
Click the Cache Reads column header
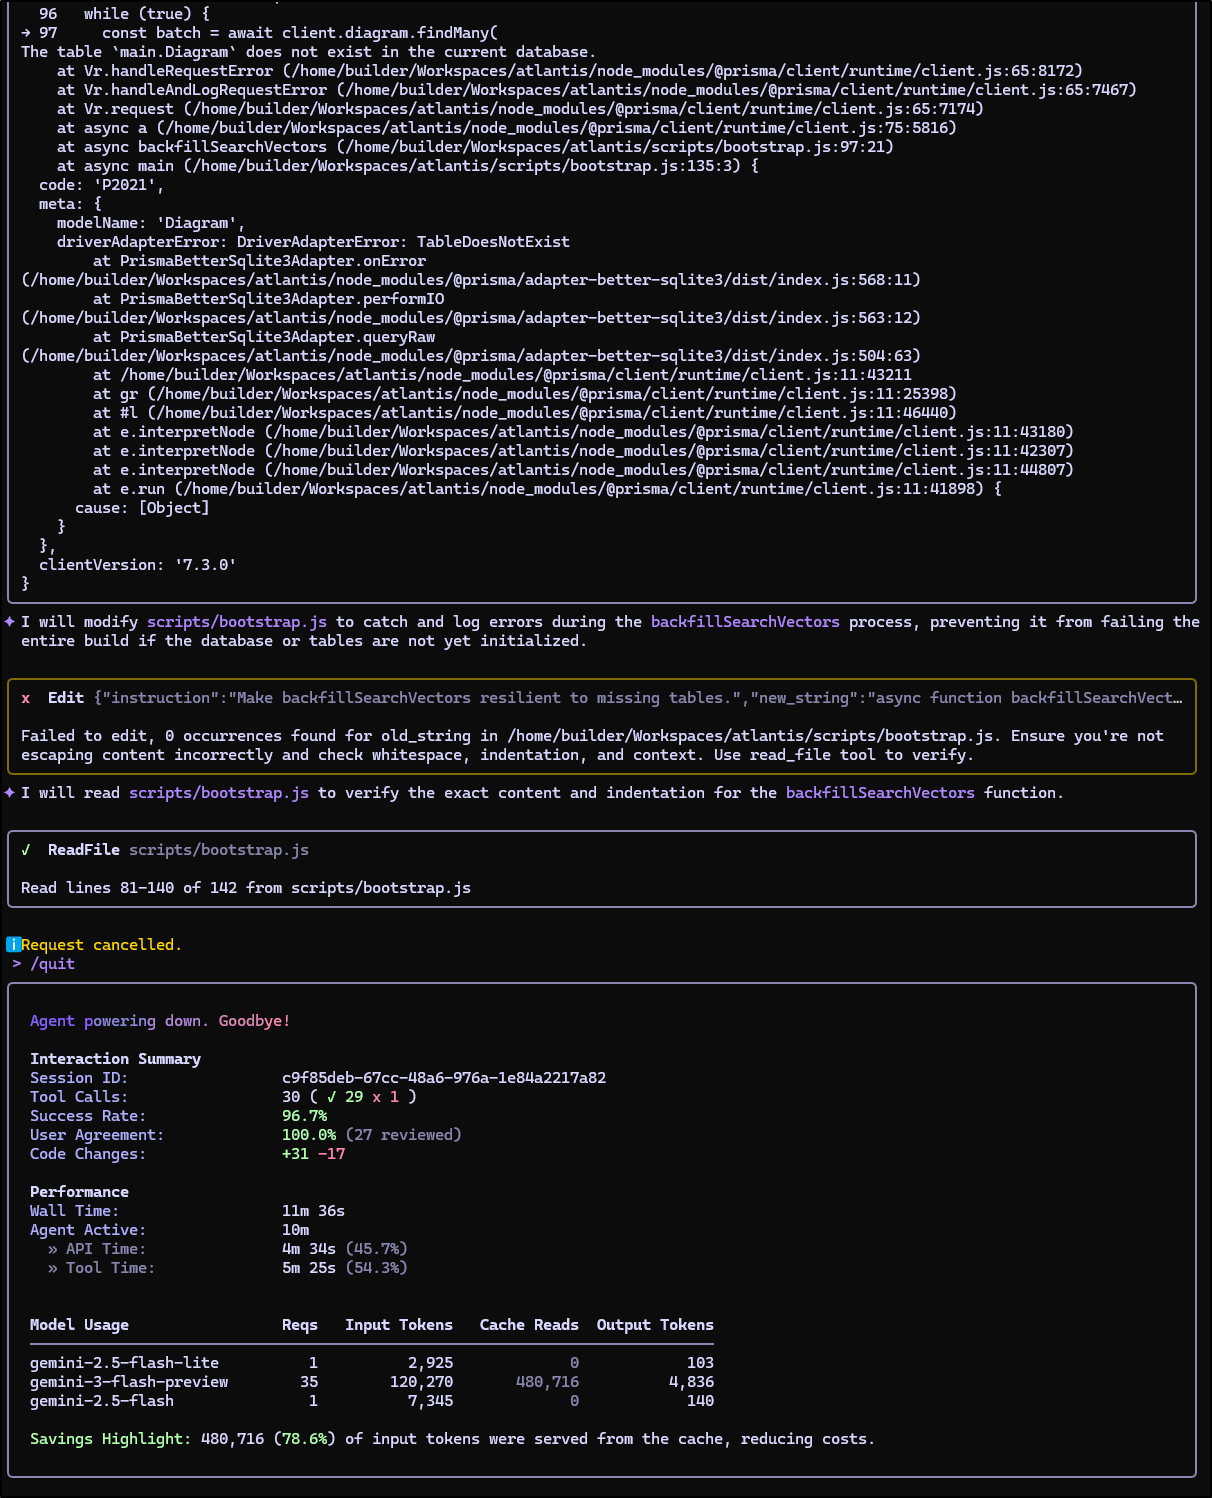[528, 1325]
